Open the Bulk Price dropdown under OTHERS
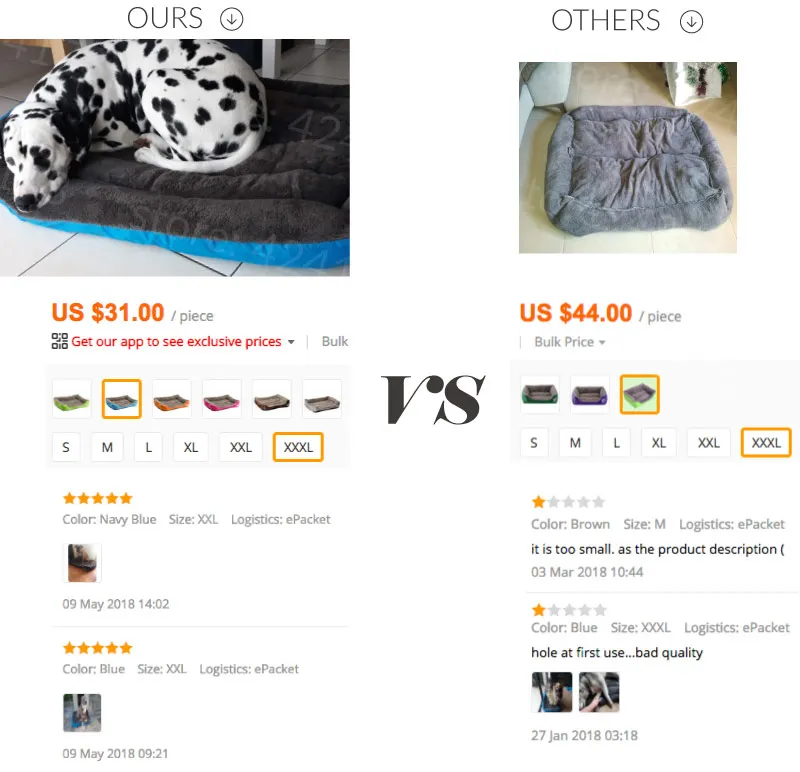800x772 pixels. click(x=569, y=342)
